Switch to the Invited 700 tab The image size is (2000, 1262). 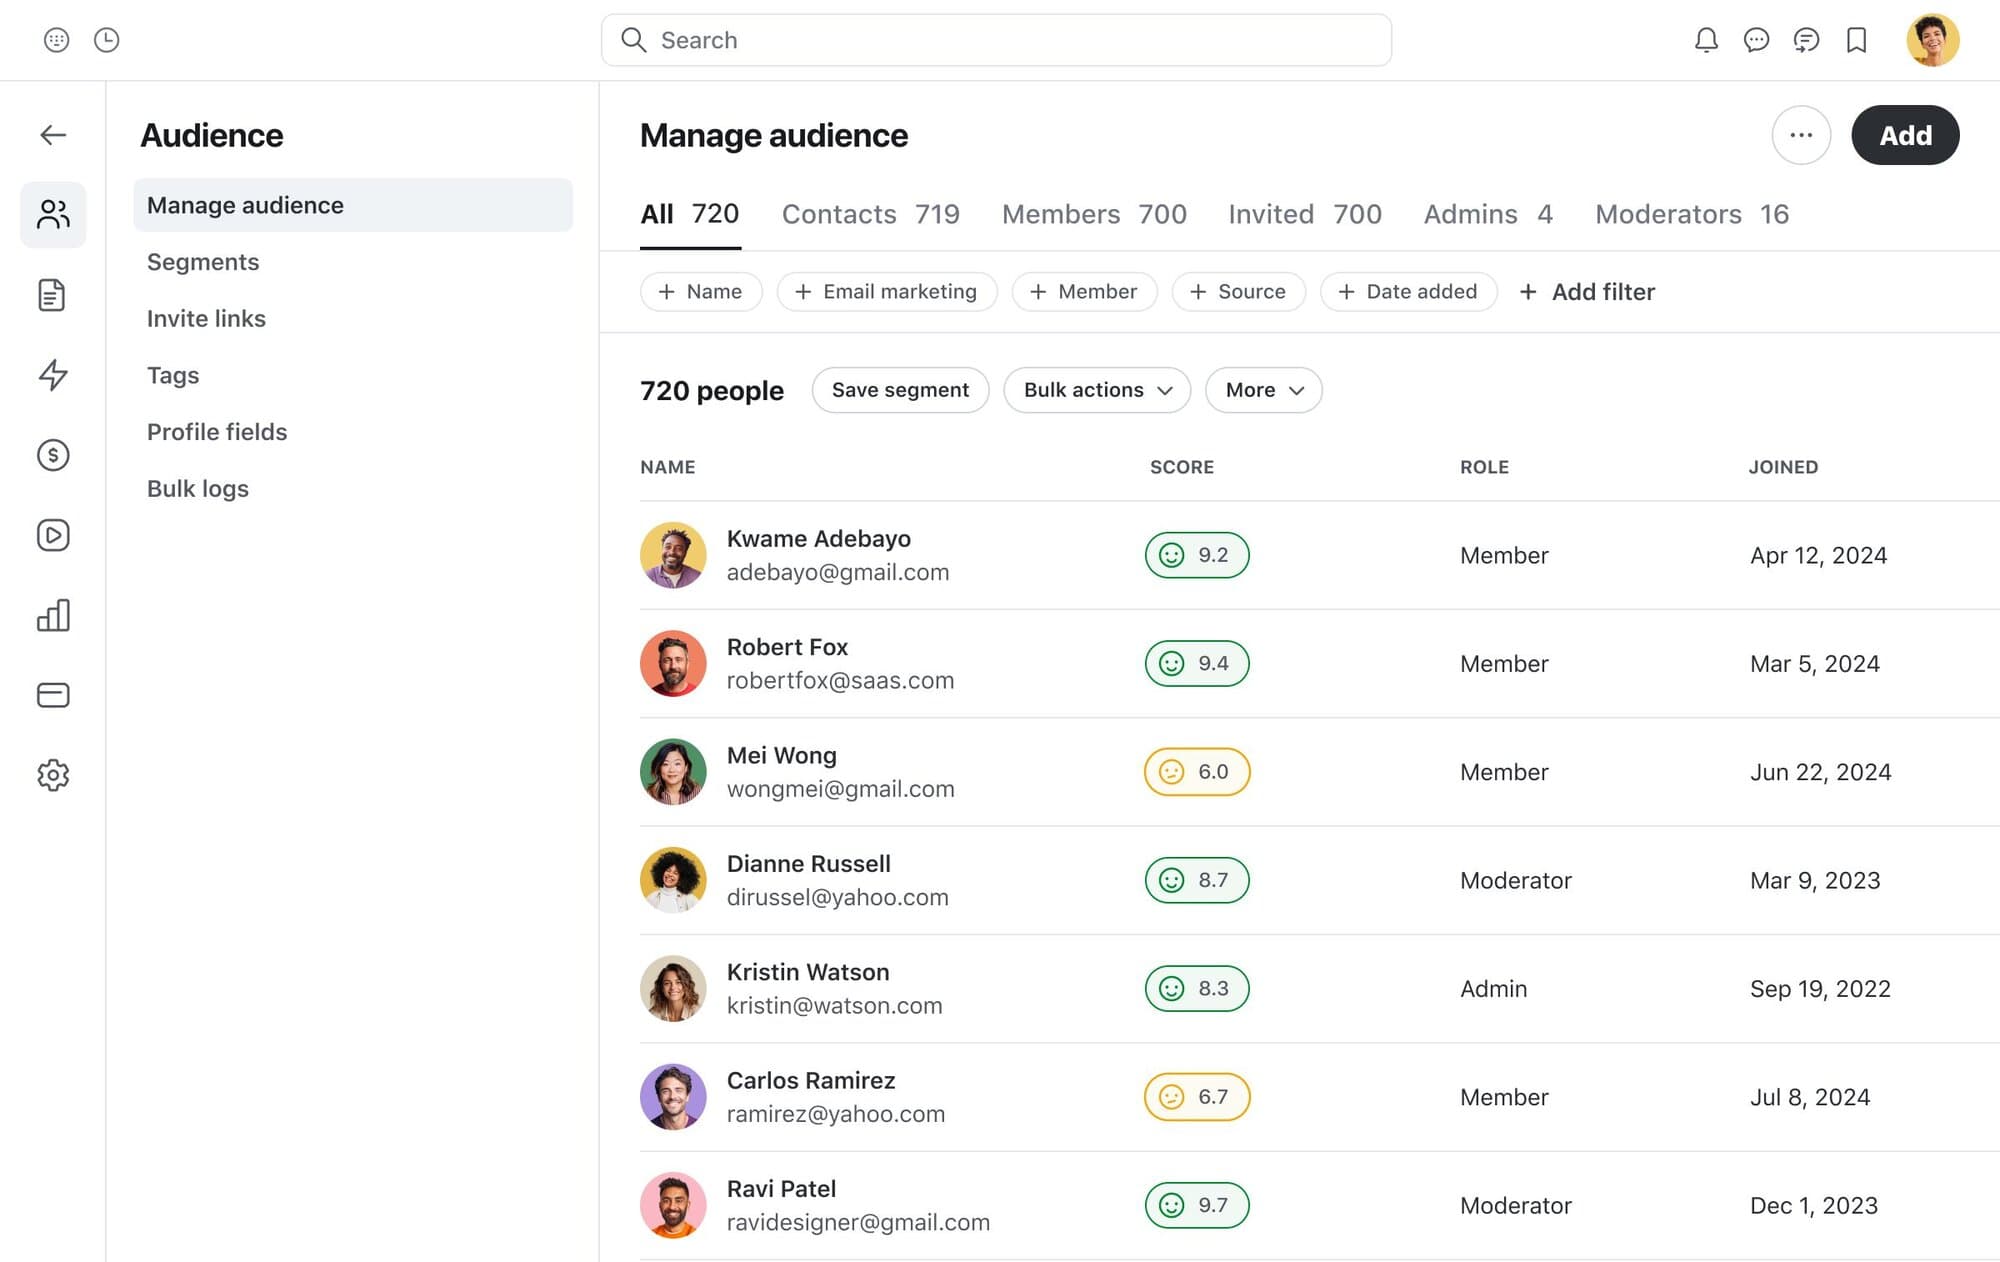click(x=1305, y=214)
